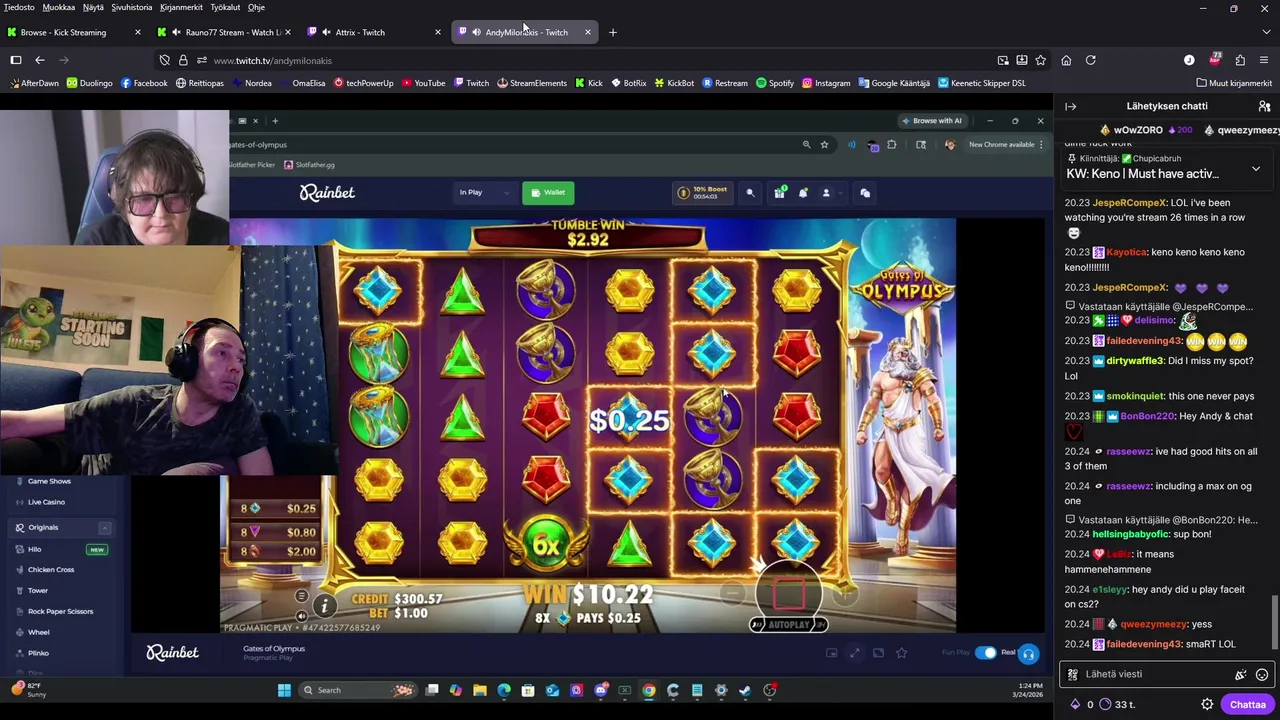Click the bits icon beside message field
The image size is (1280, 720).
pyautogui.click(x=1240, y=674)
